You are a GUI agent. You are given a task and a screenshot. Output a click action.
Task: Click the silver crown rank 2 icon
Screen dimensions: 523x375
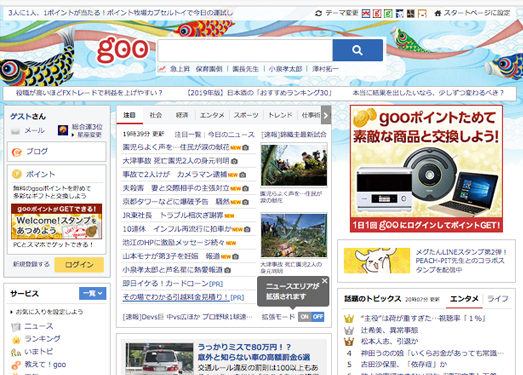(x=349, y=330)
